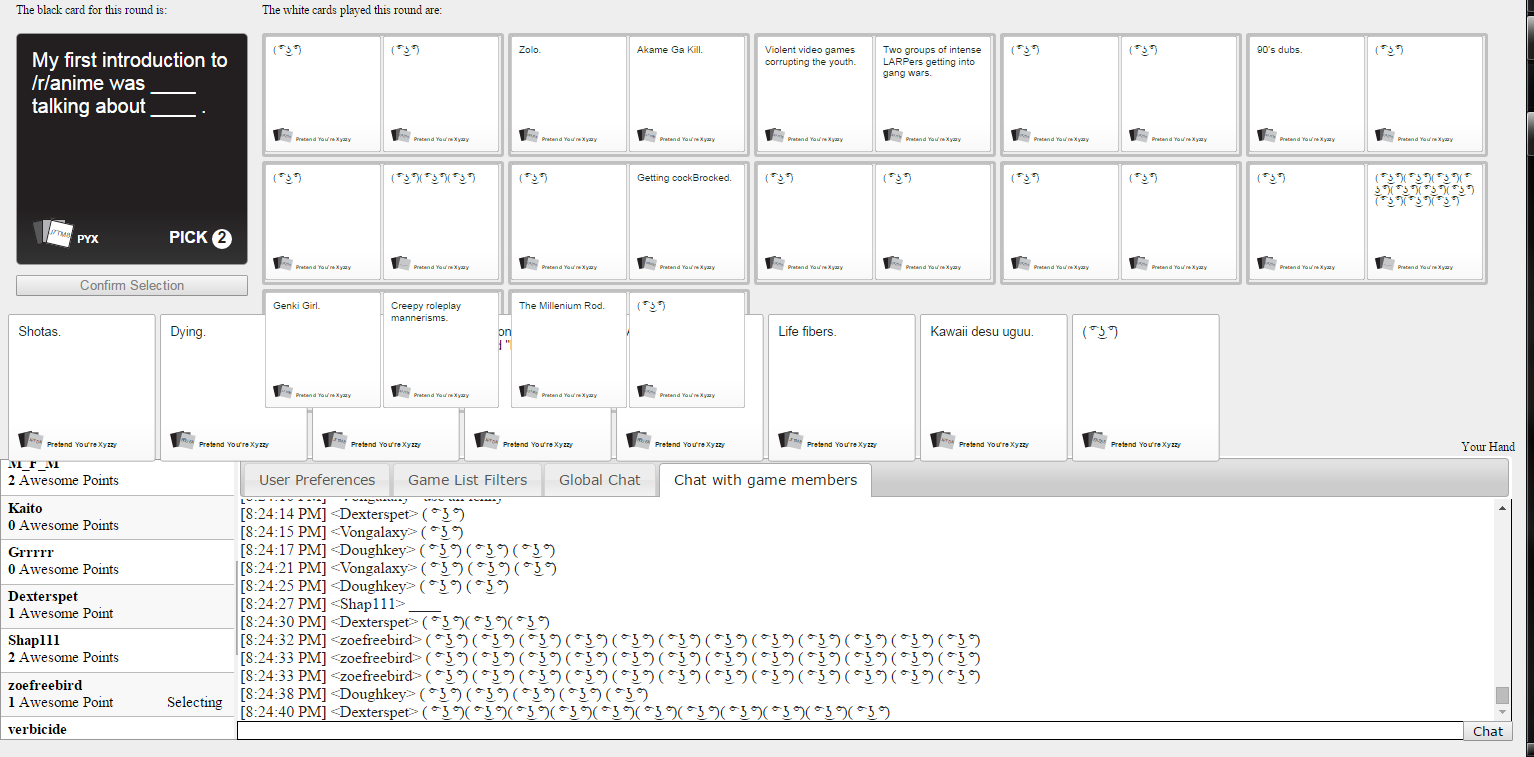Click the card logo on the Kawaii desu uguu card
The image size is (1534, 757).
(x=942, y=440)
